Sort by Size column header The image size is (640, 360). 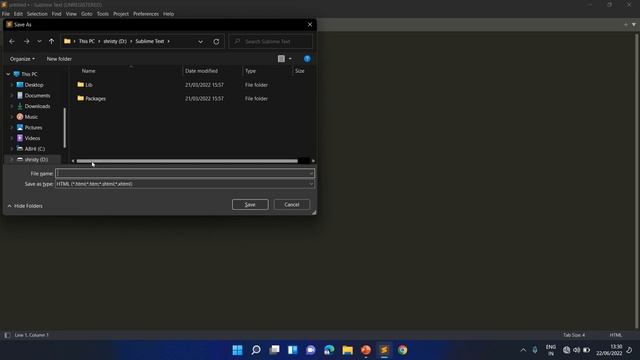point(300,71)
